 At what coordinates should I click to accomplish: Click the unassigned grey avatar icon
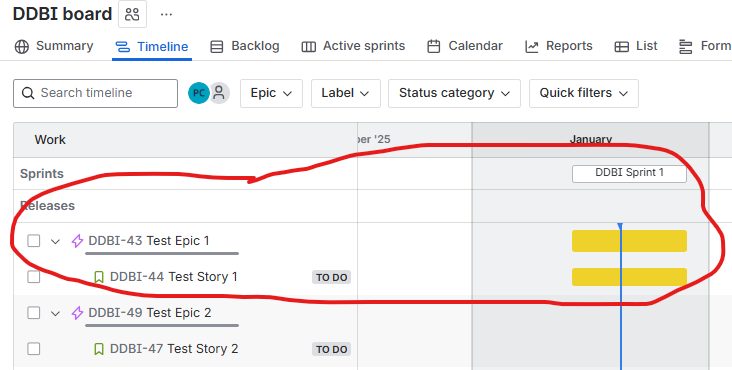click(219, 93)
